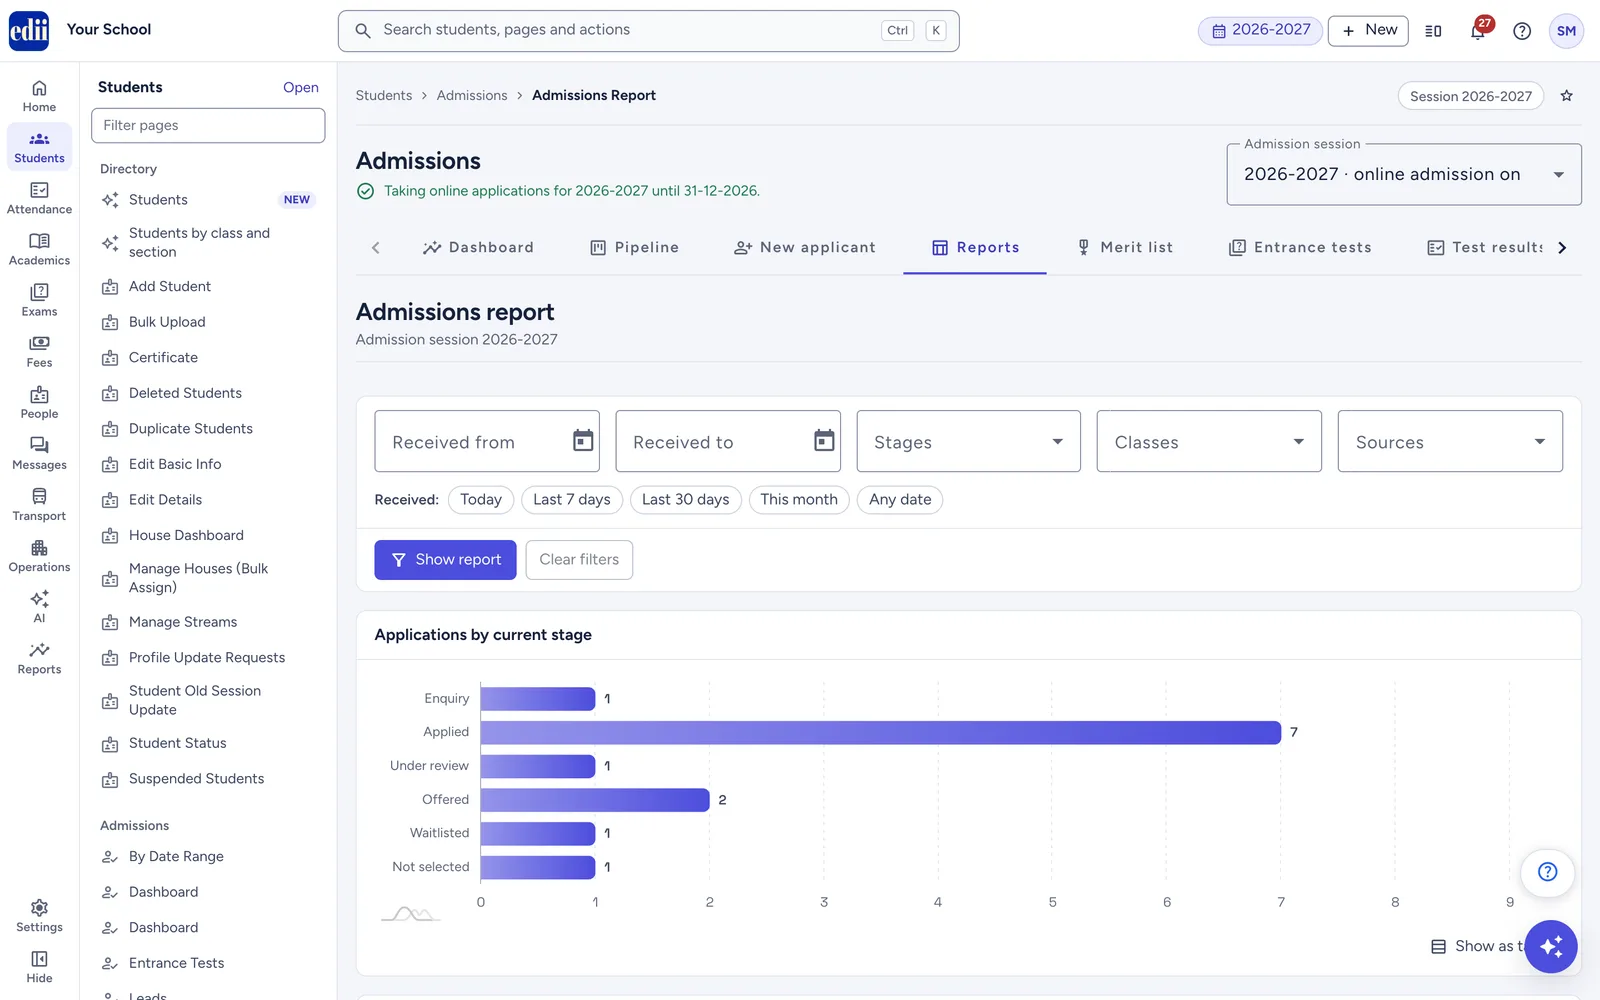This screenshot has width=1600, height=1000.
Task: Open the Merit list tab
Action: coord(1124,247)
